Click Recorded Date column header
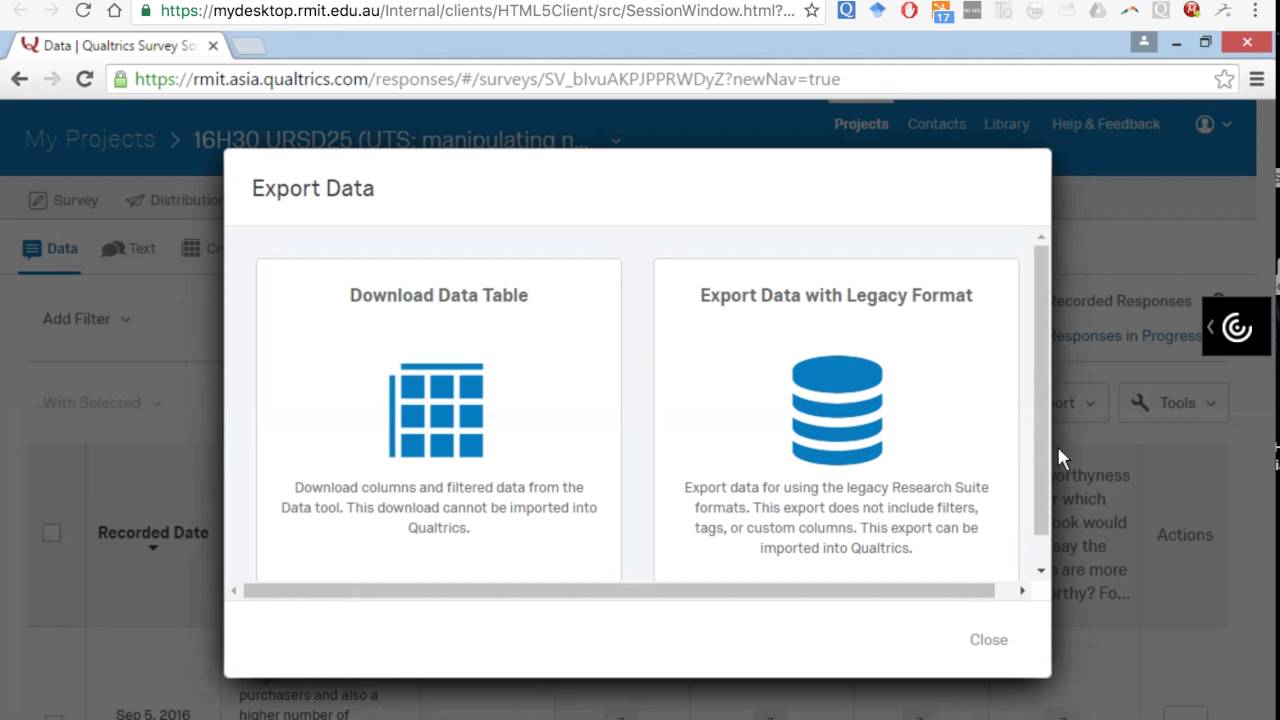 tap(153, 533)
